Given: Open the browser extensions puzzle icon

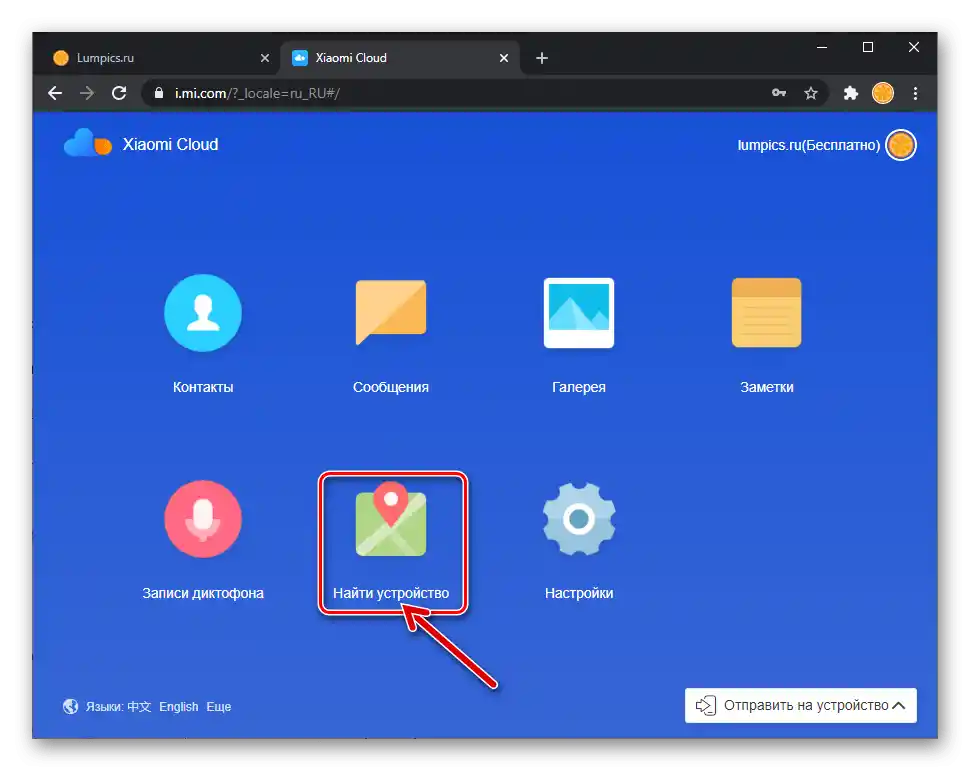Looking at the screenshot, I should coord(851,93).
